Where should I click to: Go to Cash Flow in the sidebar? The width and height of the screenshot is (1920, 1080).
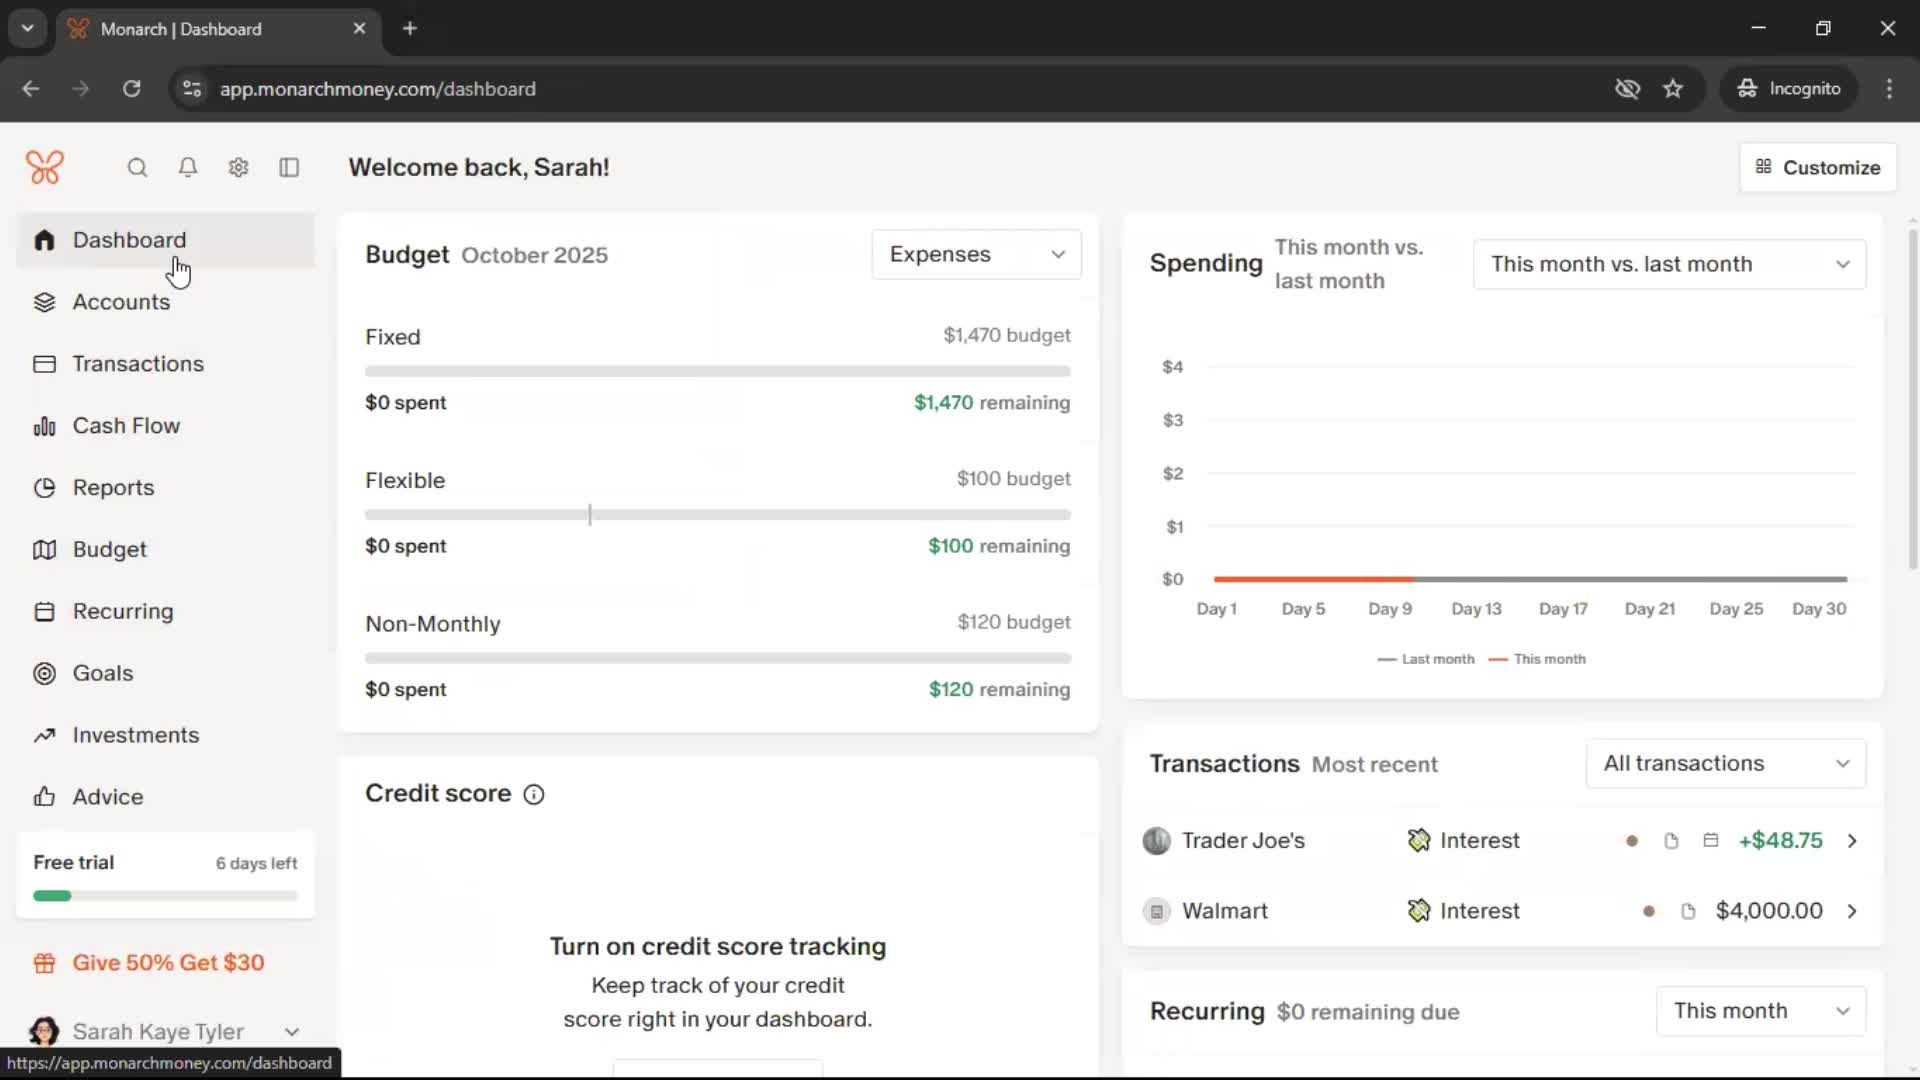click(126, 426)
